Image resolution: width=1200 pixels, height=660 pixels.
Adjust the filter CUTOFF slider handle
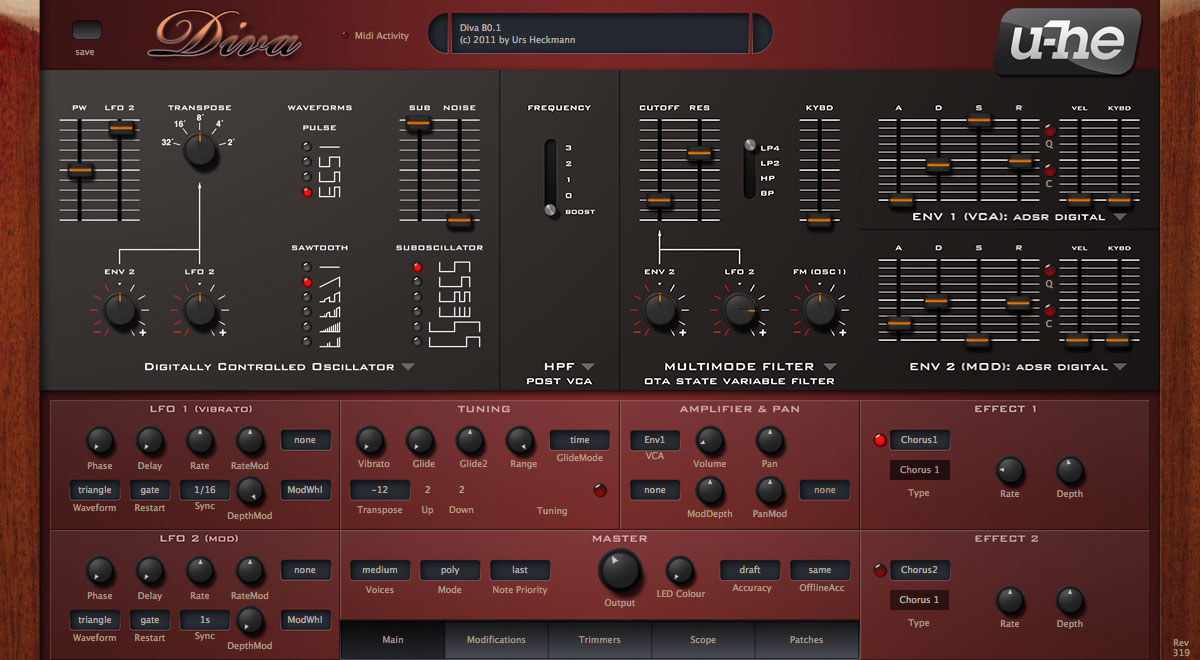point(658,201)
